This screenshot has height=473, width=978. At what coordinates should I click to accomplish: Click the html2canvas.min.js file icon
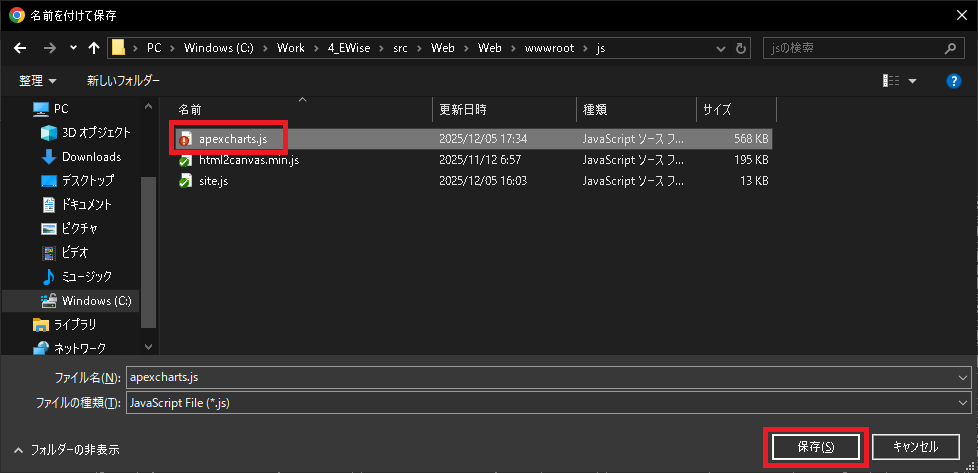pos(185,160)
